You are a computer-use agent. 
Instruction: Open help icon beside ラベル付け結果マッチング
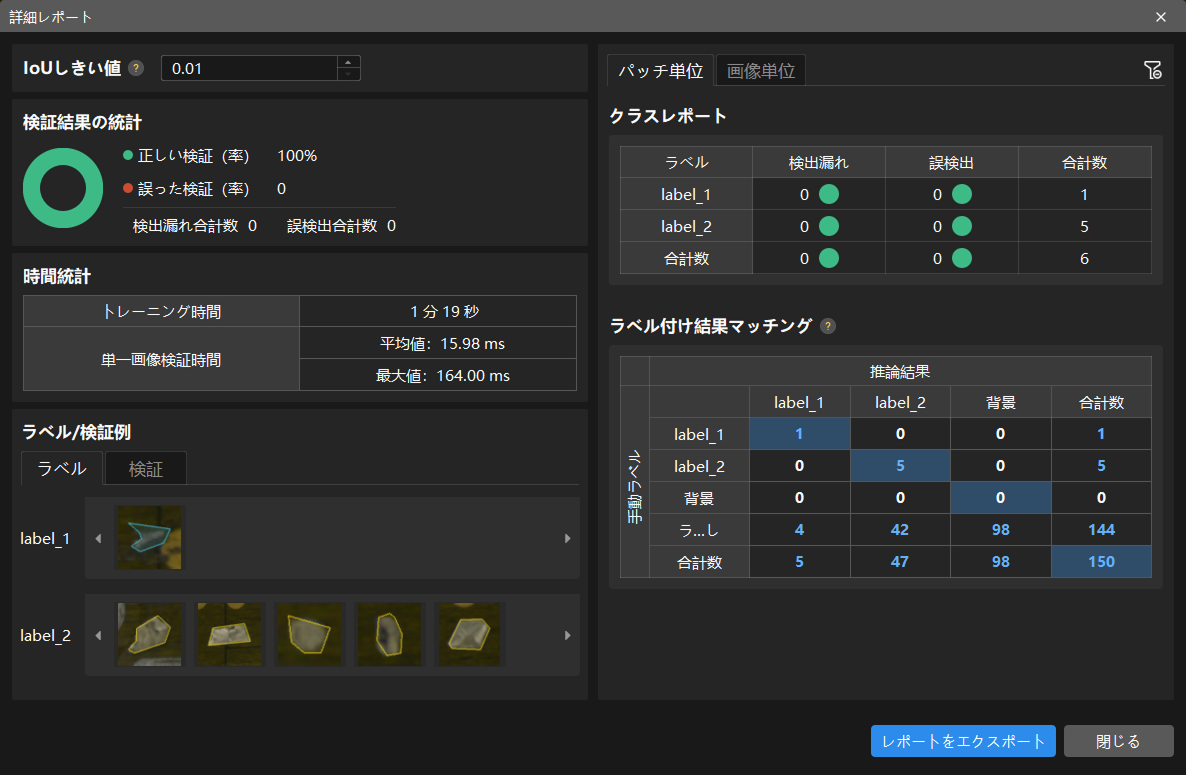click(x=828, y=326)
